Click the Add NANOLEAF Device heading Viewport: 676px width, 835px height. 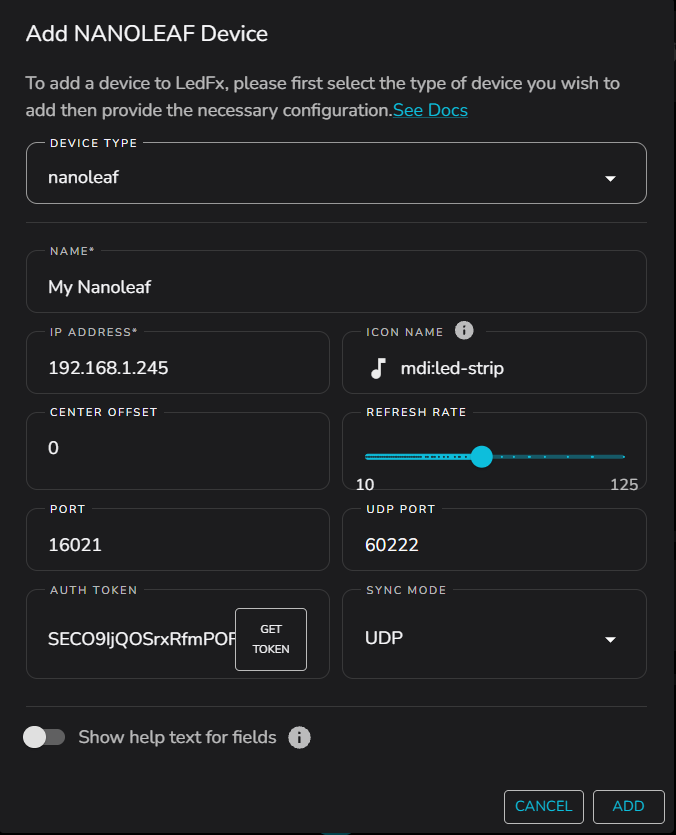(x=147, y=34)
